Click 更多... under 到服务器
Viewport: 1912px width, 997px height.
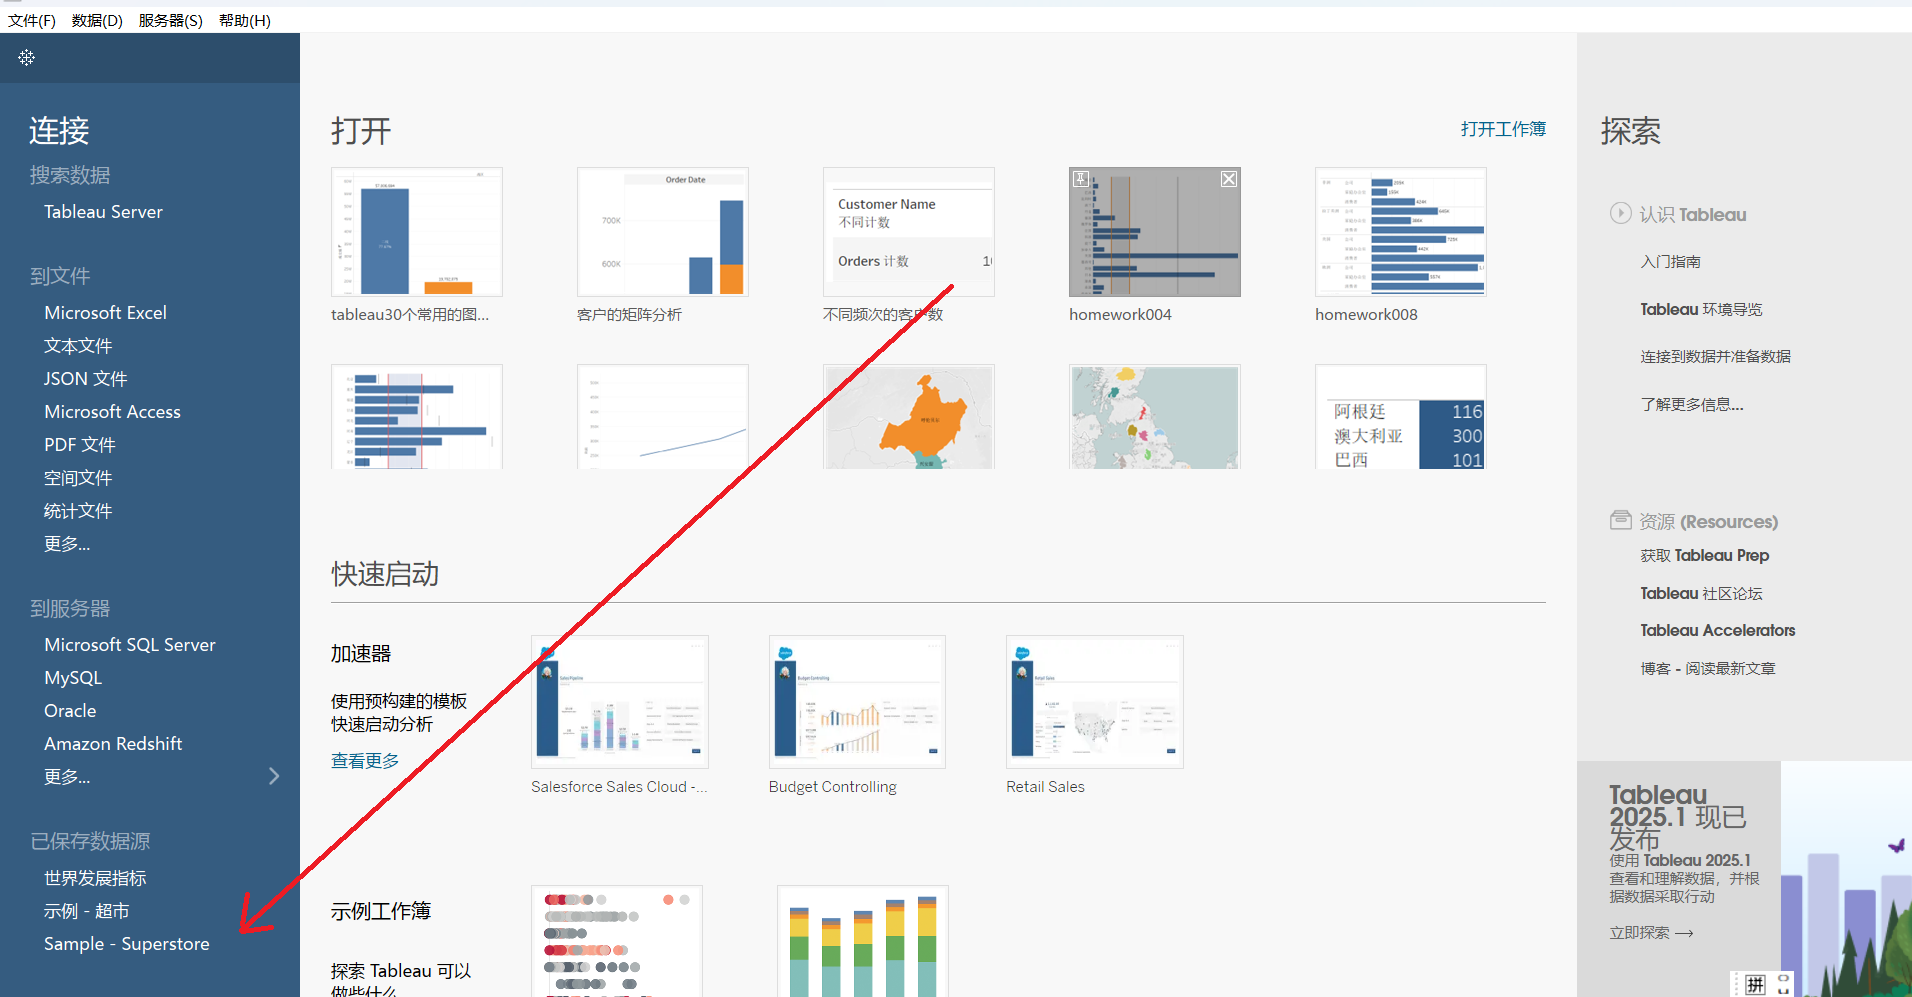pyautogui.click(x=67, y=777)
